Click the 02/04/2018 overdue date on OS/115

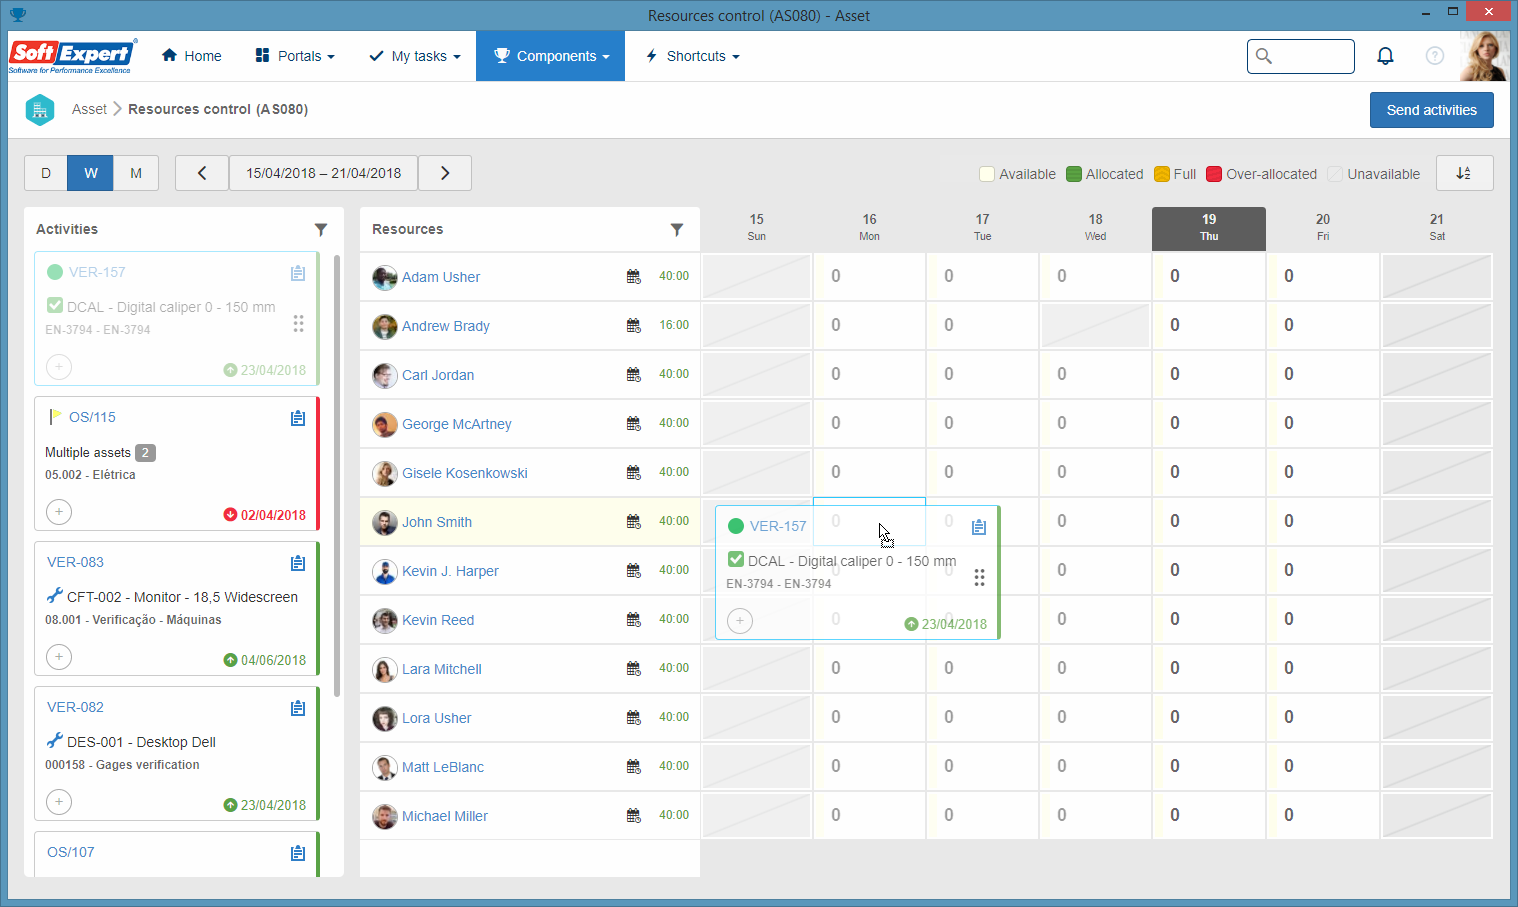point(265,515)
